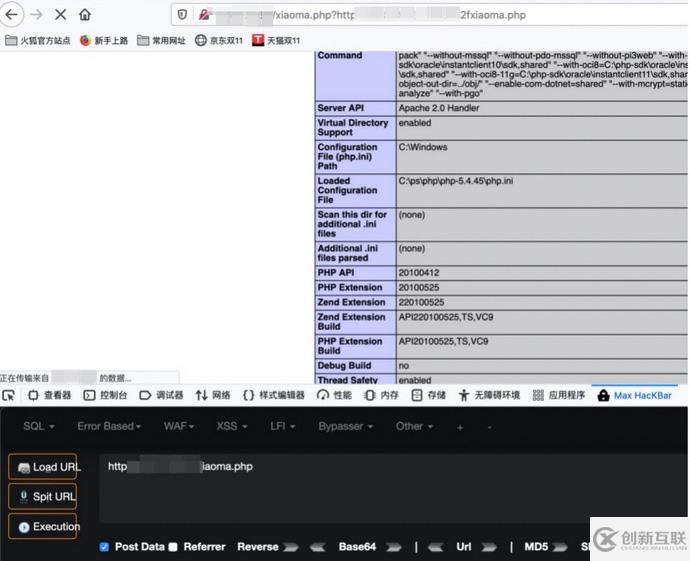Image resolution: width=690 pixels, height=561 pixels.
Task: Click the 'Additional .ini files parsed' label
Action: [x=348, y=253]
